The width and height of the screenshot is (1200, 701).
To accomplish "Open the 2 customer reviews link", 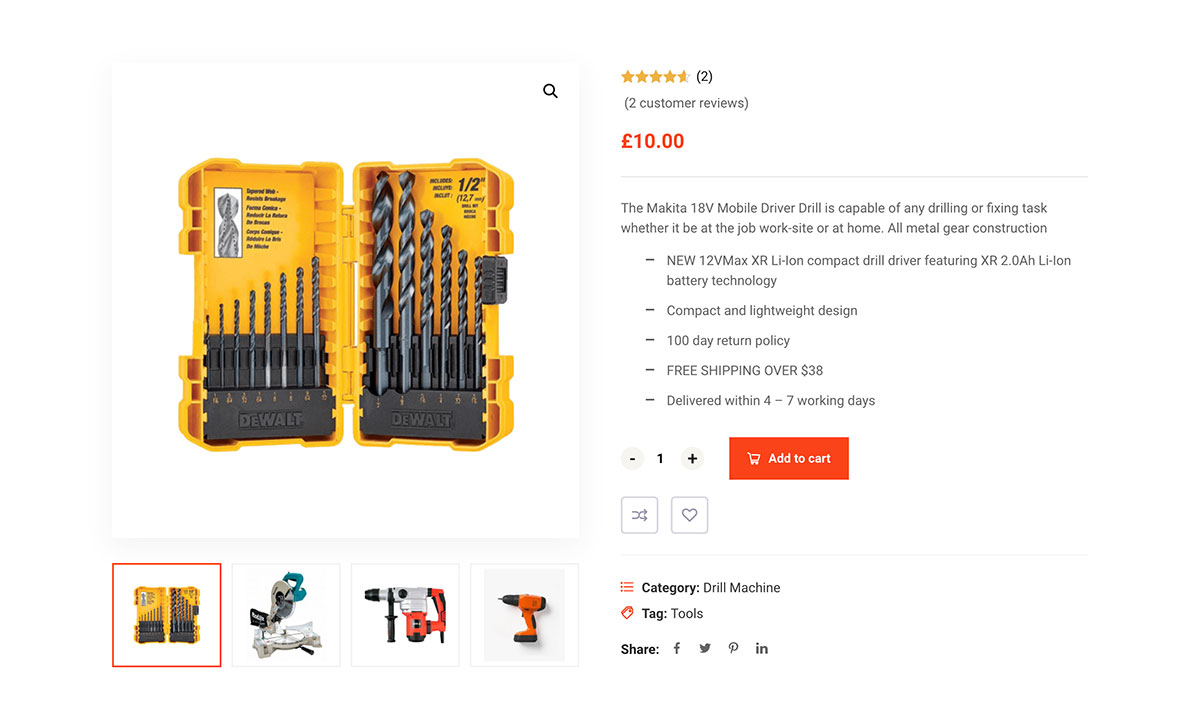I will point(686,103).
